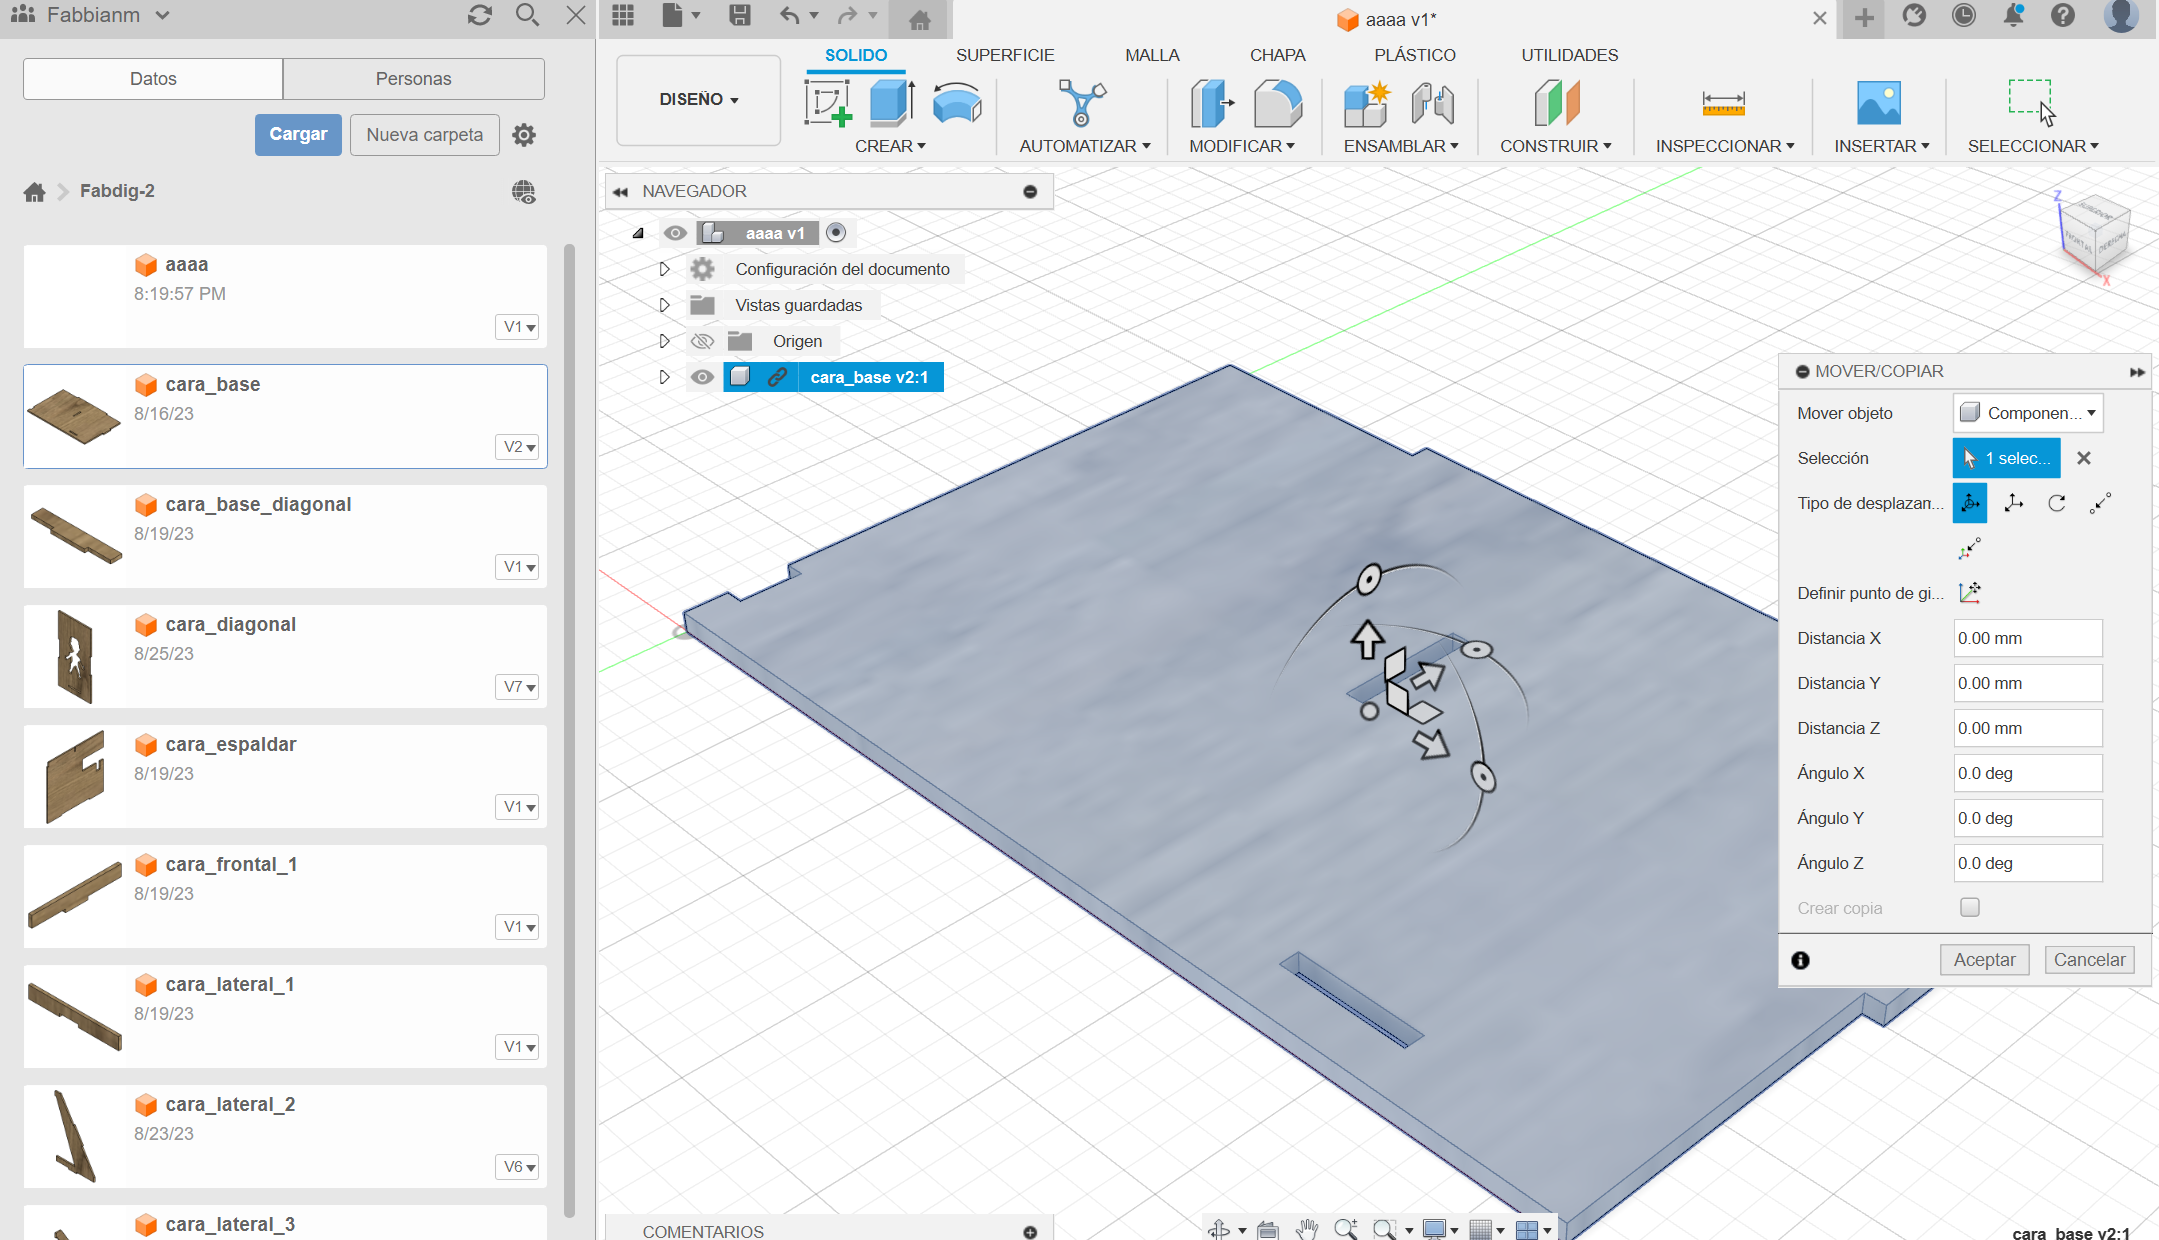
Task: Select the Rotate displacement type icon
Action: pyautogui.click(x=2057, y=503)
